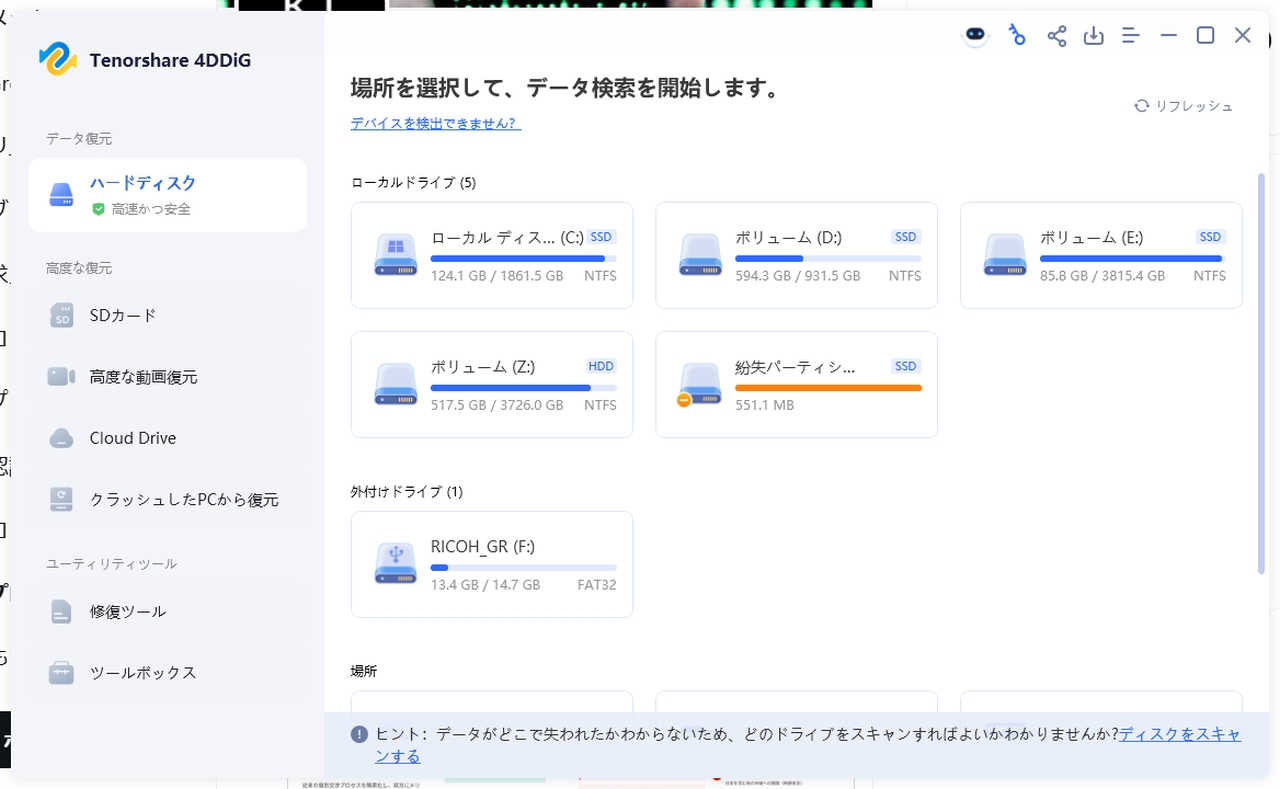This screenshot has width=1280, height=789.
Task: Click the download/import icon in title bar
Action: 1094,36
